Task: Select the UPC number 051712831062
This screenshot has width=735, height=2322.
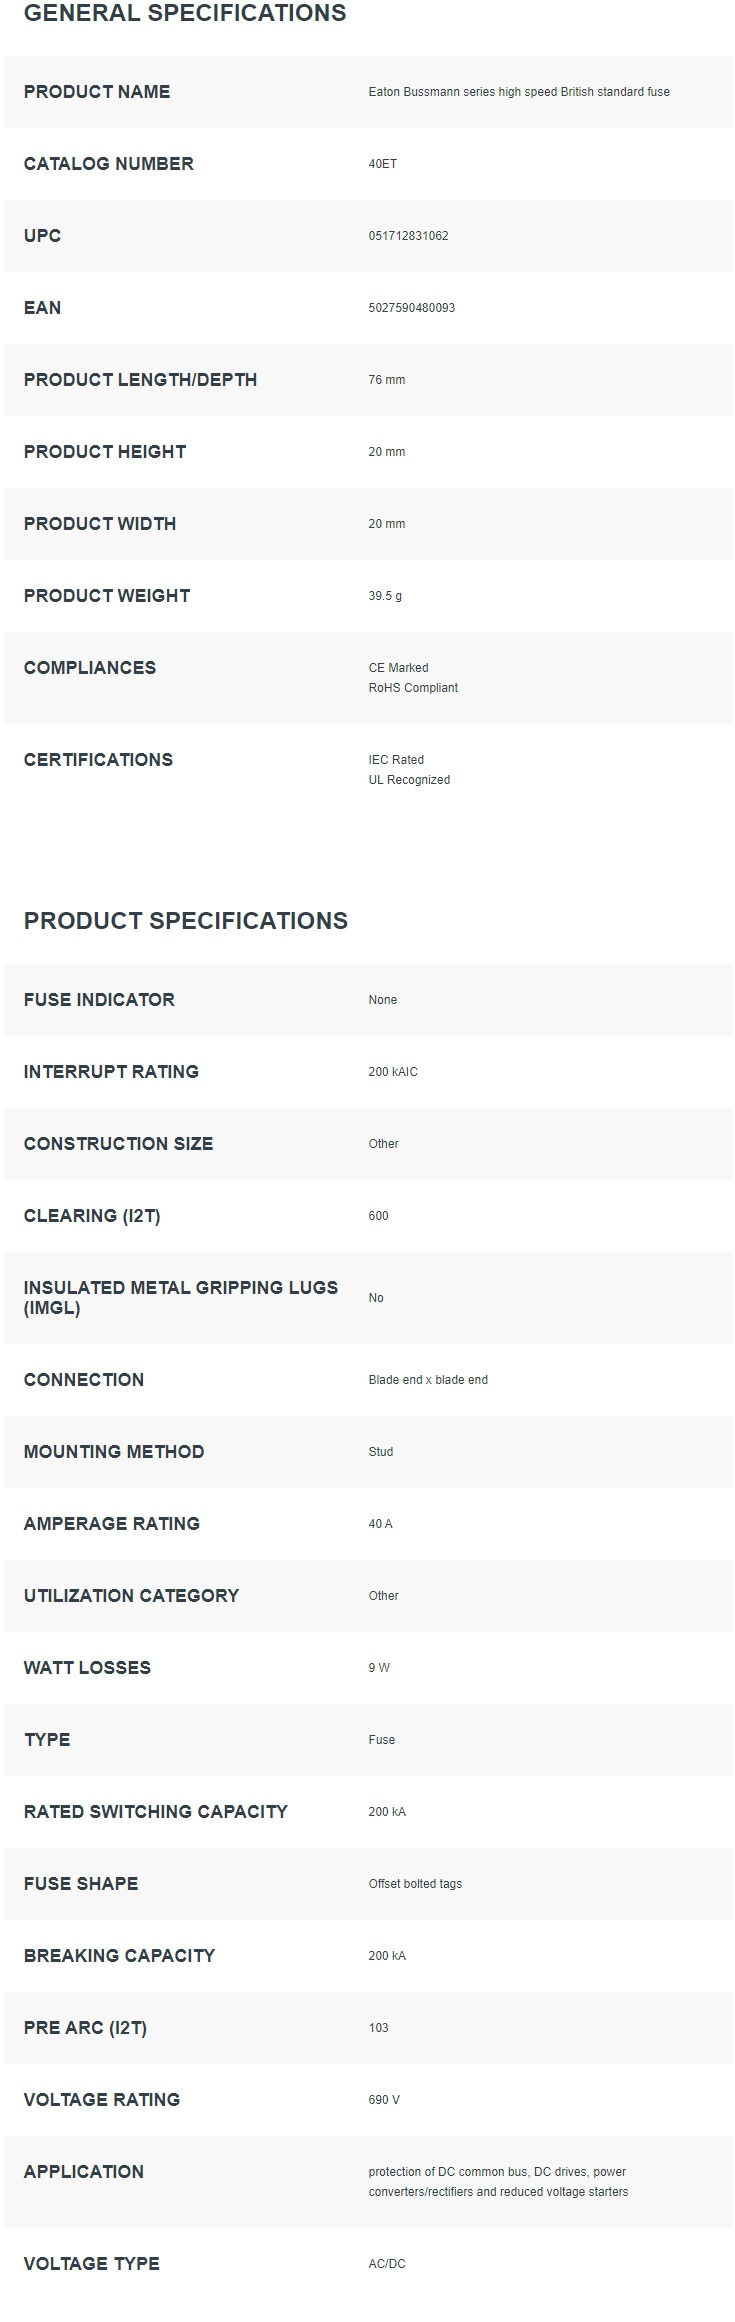Action: point(408,236)
